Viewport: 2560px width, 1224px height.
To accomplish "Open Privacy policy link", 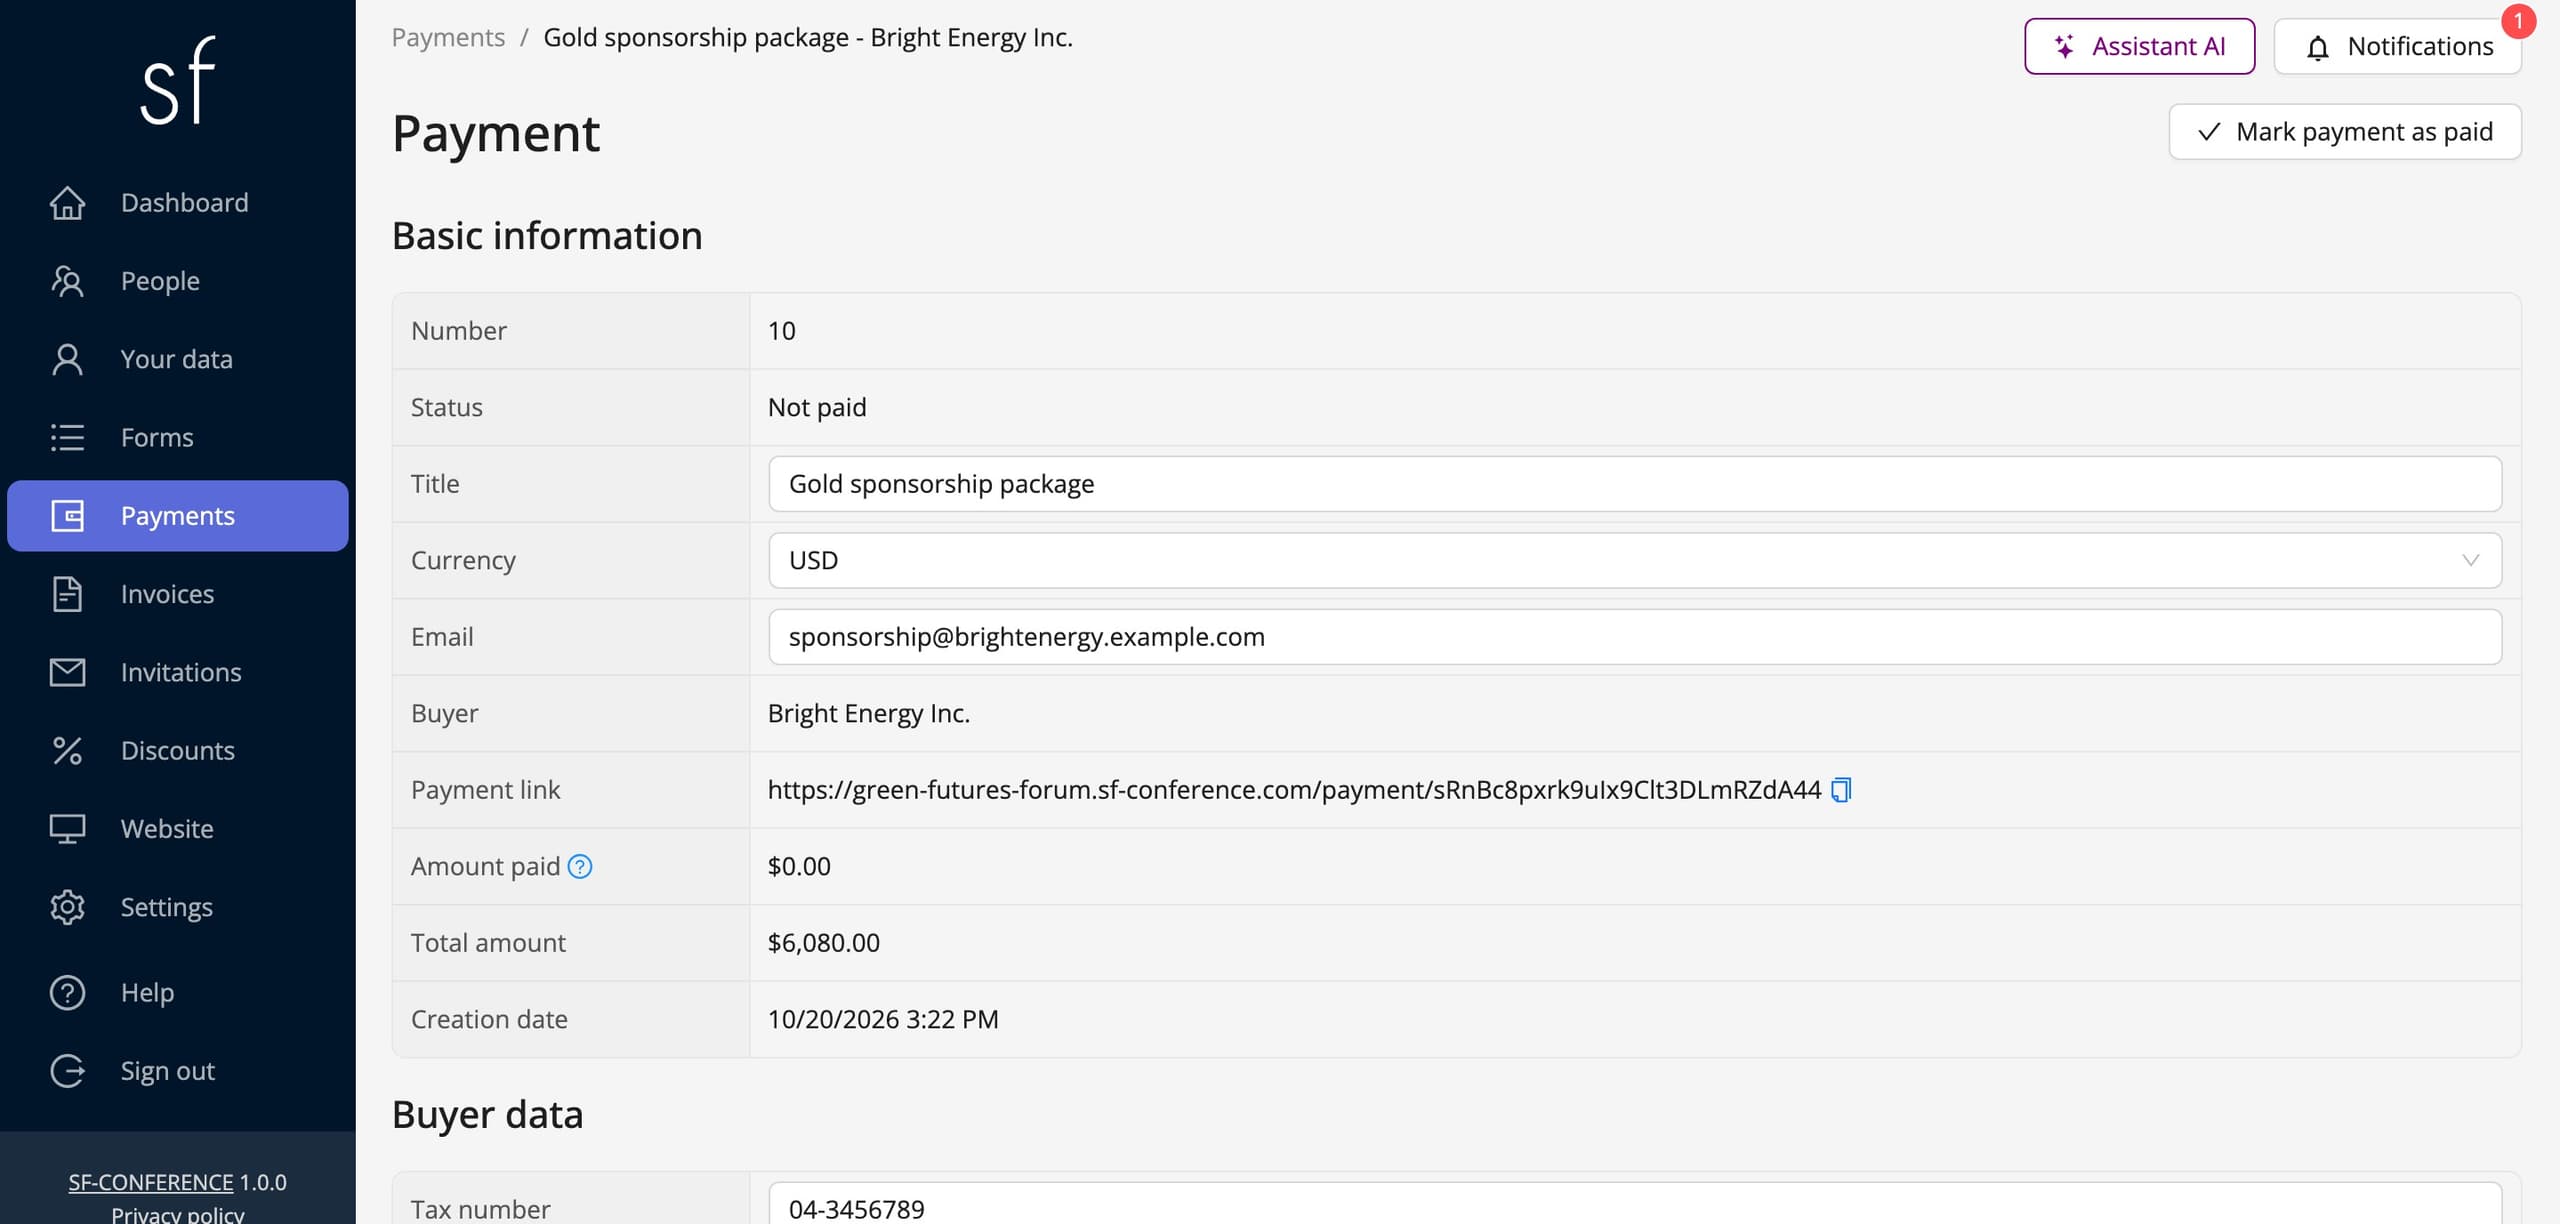I will point(177,1214).
